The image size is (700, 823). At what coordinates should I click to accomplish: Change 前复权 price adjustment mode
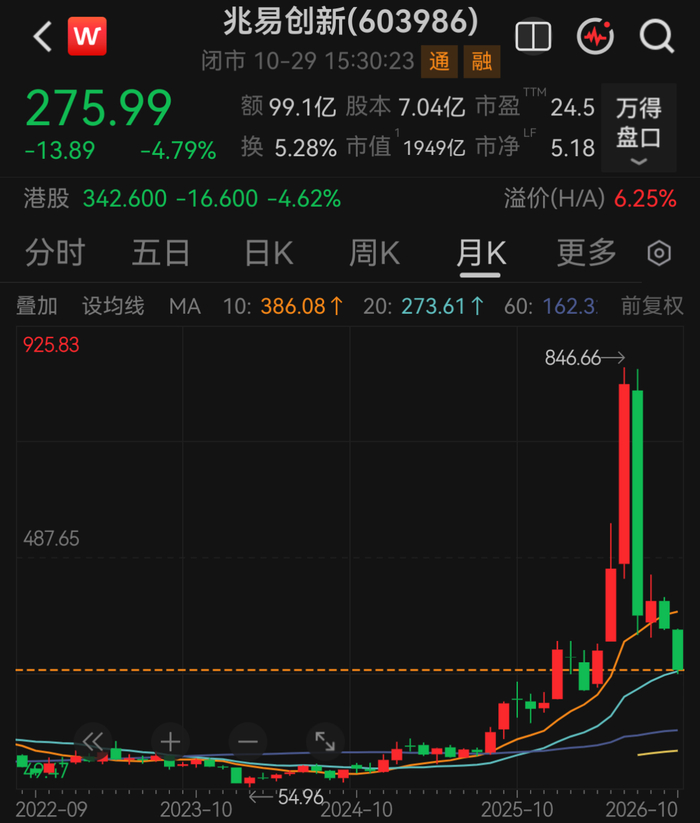[x=652, y=306]
